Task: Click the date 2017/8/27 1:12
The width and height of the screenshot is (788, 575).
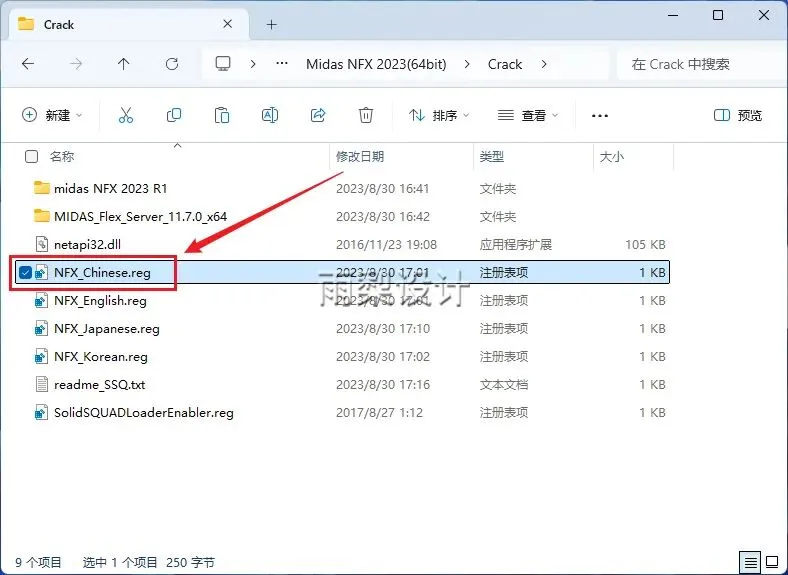Action: point(379,413)
